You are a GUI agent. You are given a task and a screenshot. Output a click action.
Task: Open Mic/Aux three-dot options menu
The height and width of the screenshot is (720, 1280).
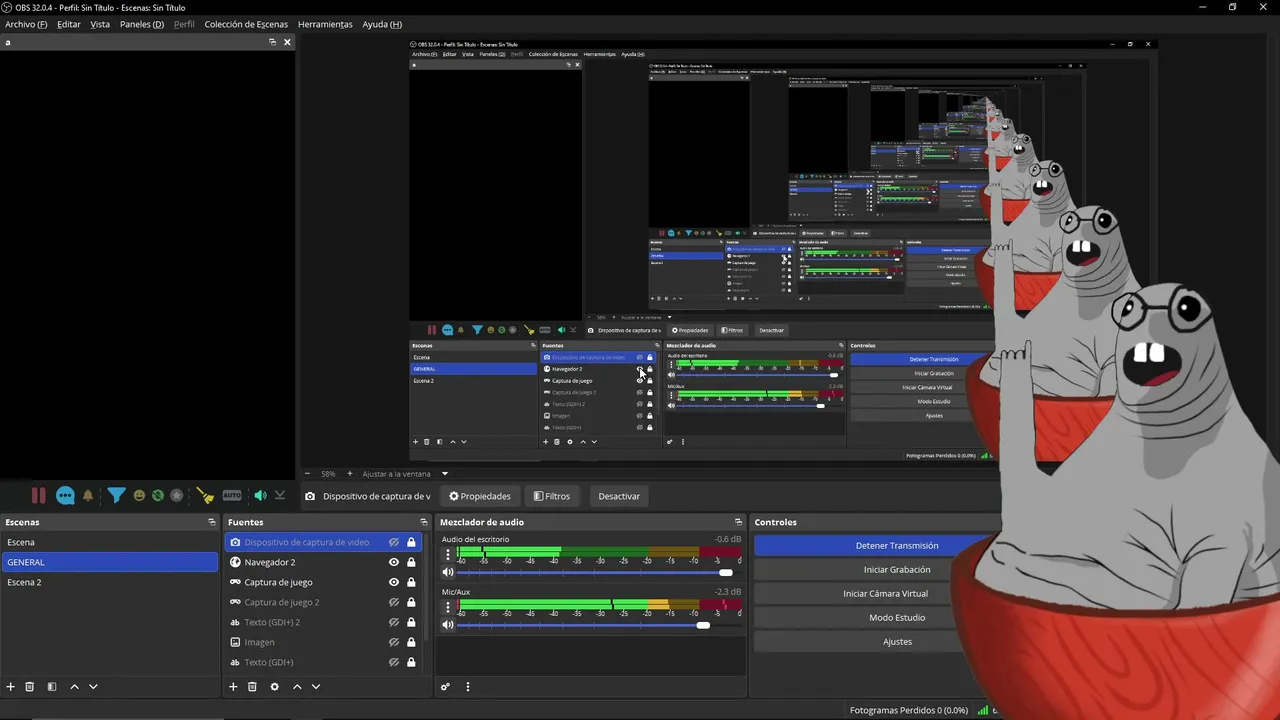[446, 606]
